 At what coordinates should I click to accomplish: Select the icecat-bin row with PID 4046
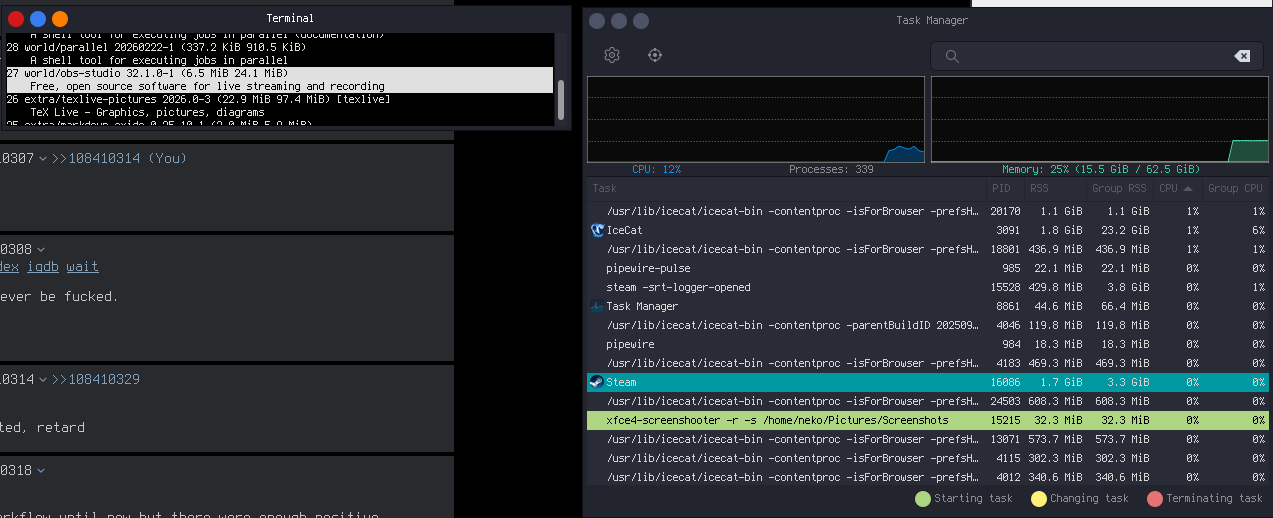click(928, 325)
